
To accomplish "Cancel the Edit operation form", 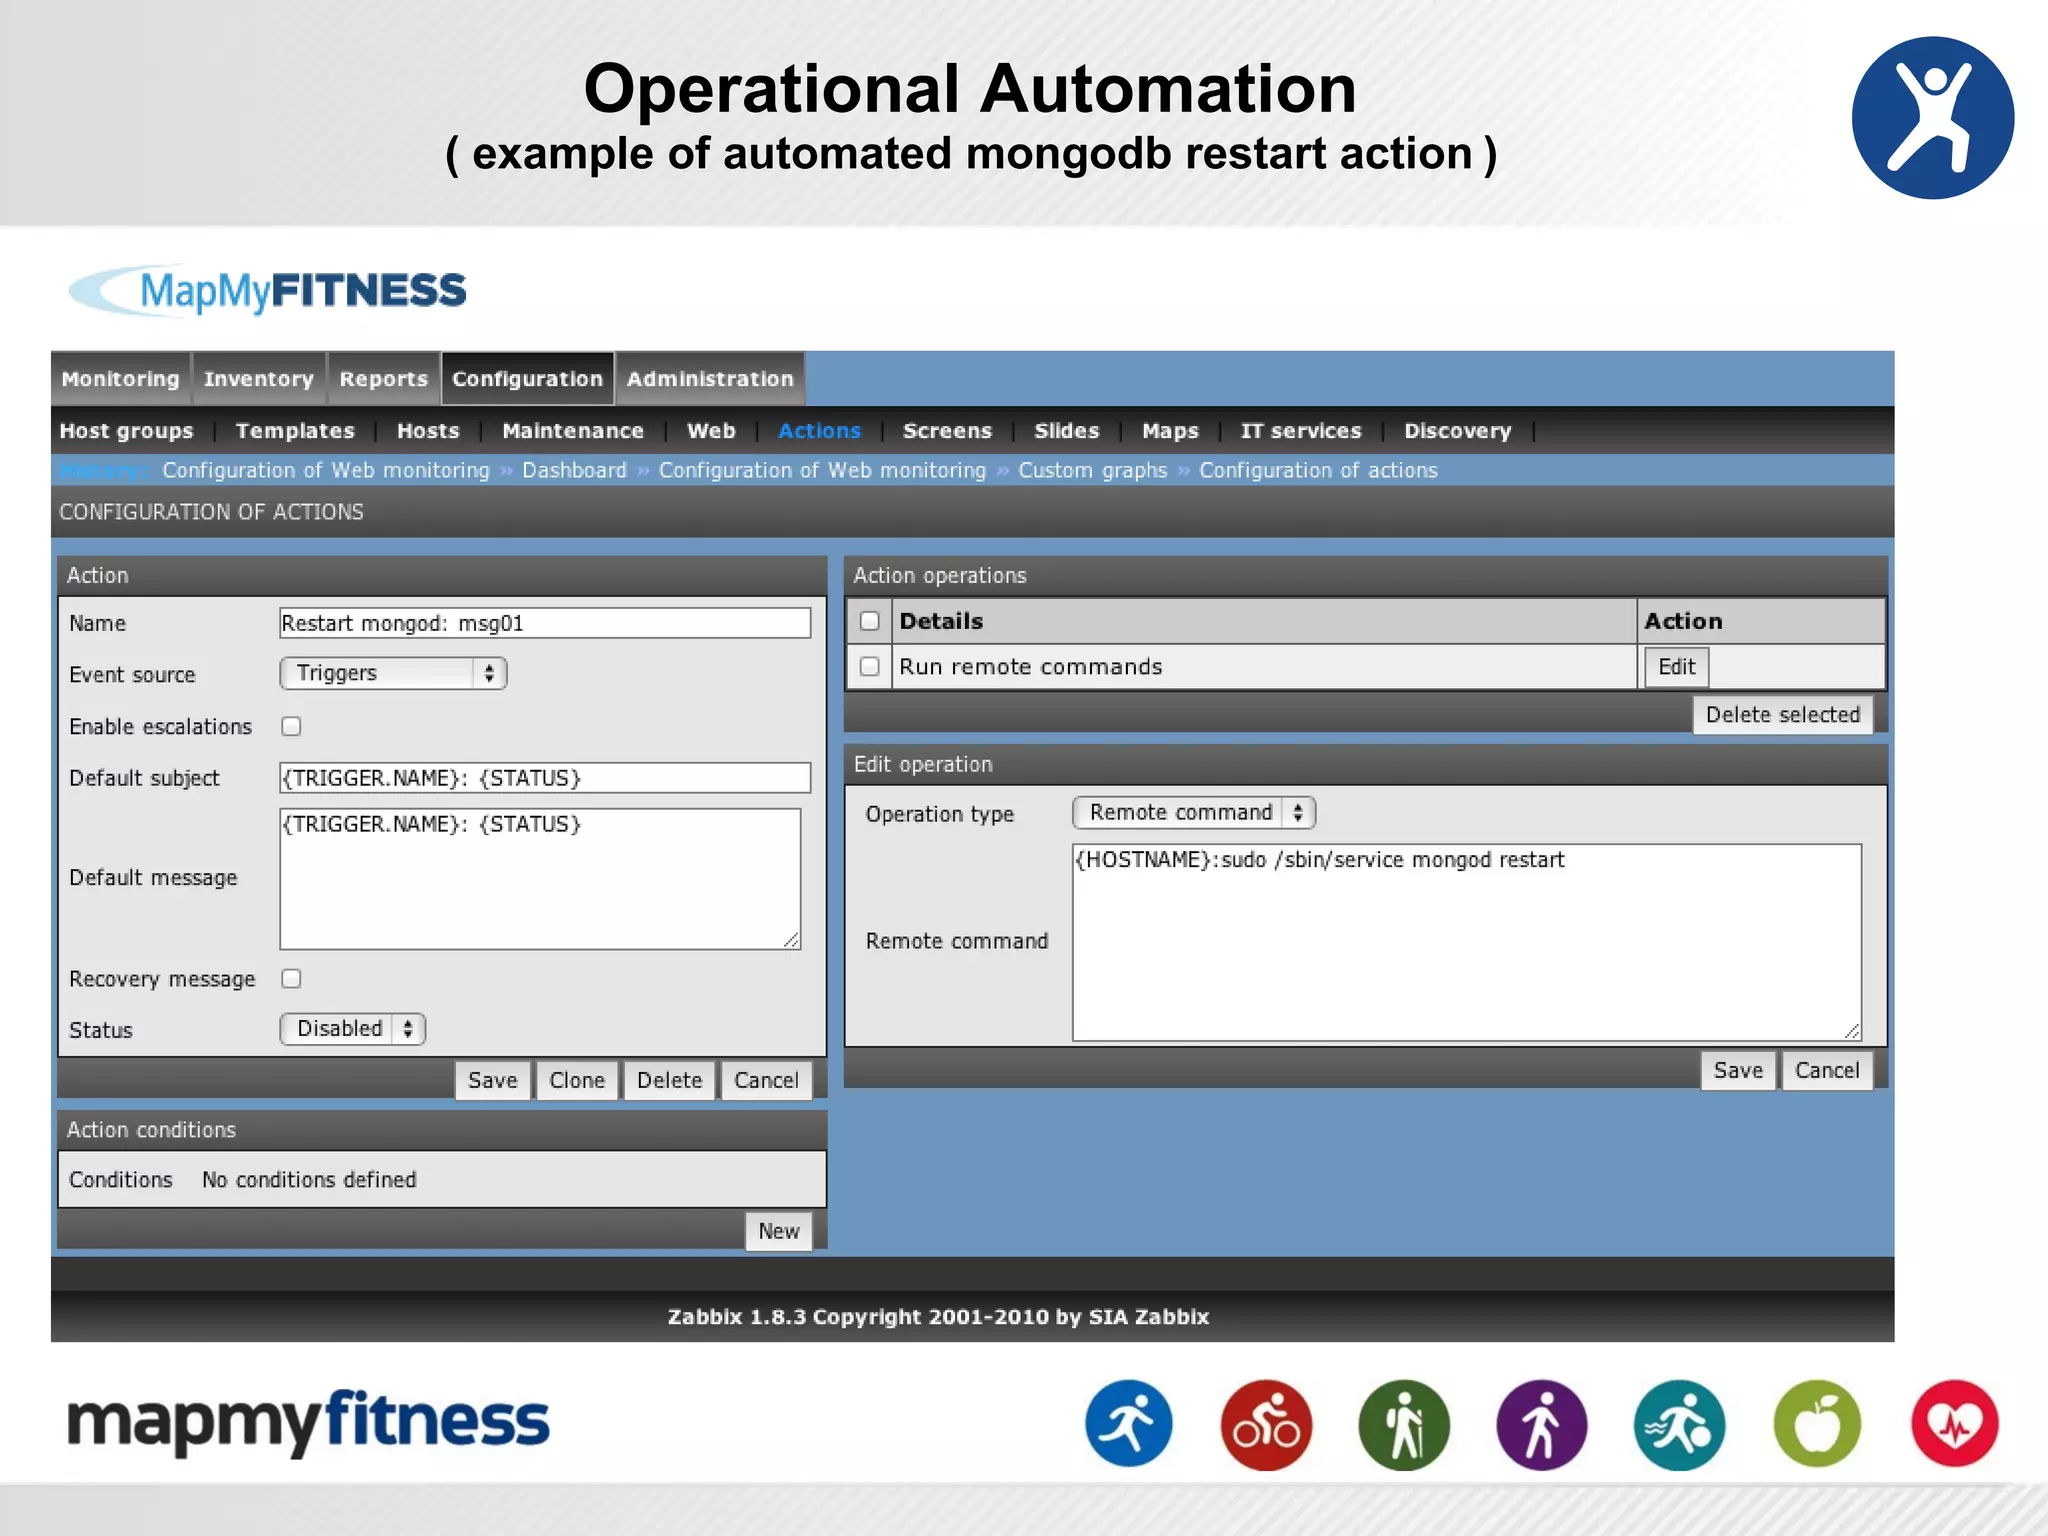I will tap(1827, 1070).
